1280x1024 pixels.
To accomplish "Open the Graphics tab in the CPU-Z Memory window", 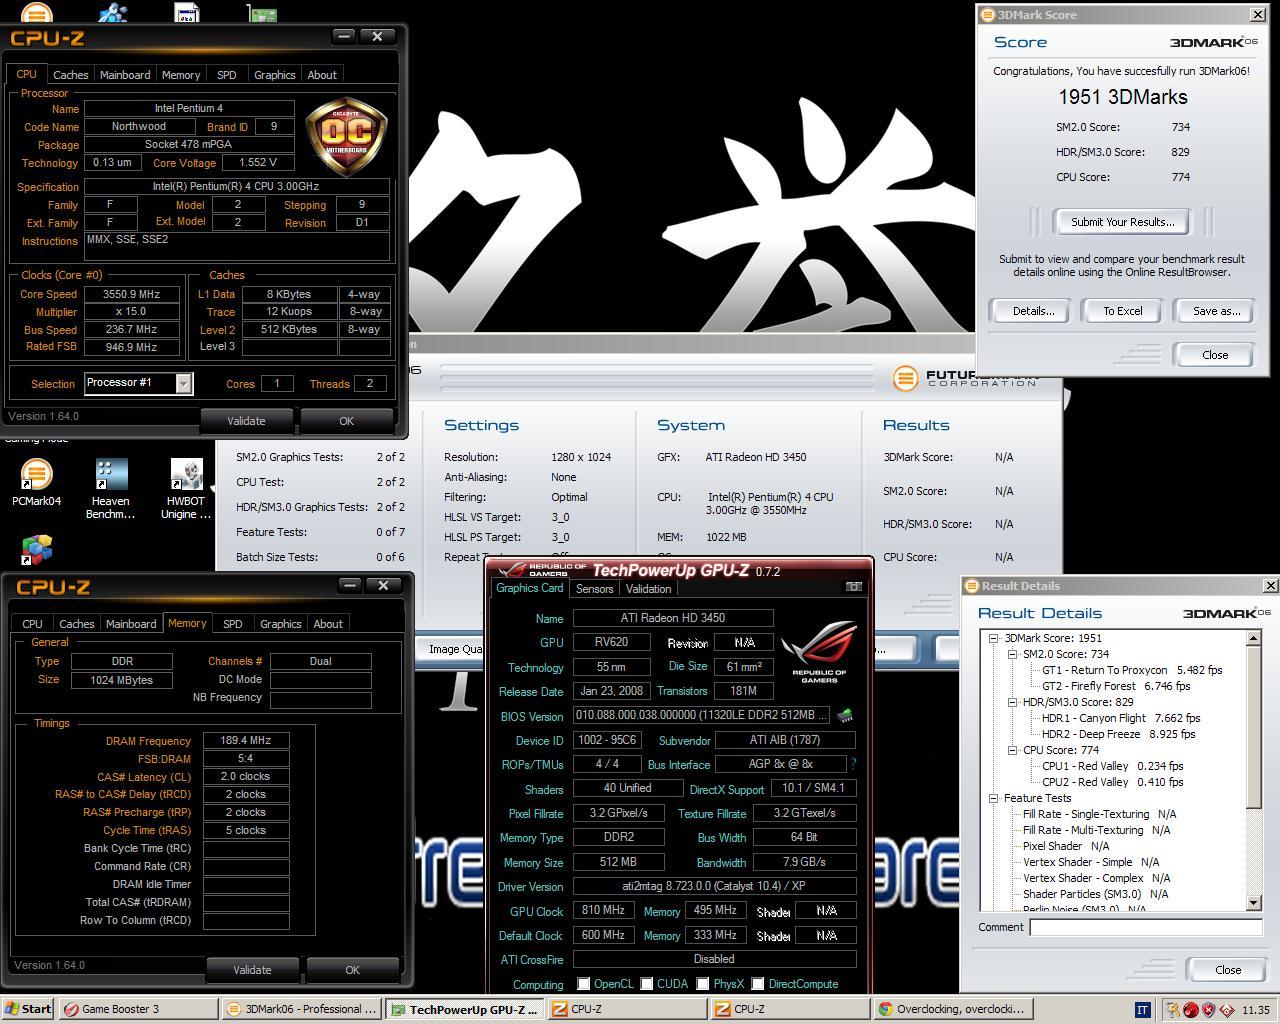I will (281, 624).
